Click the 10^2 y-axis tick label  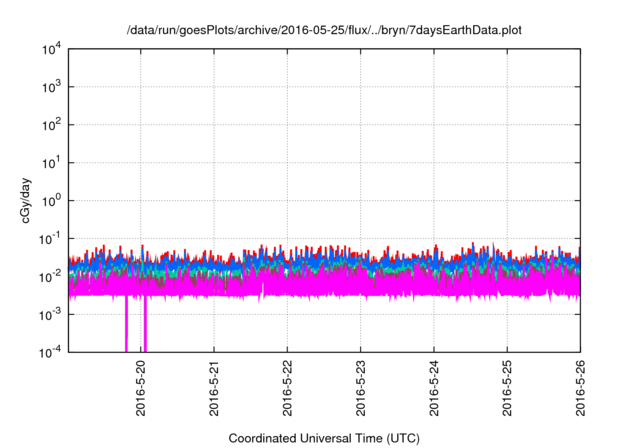(x=52, y=125)
